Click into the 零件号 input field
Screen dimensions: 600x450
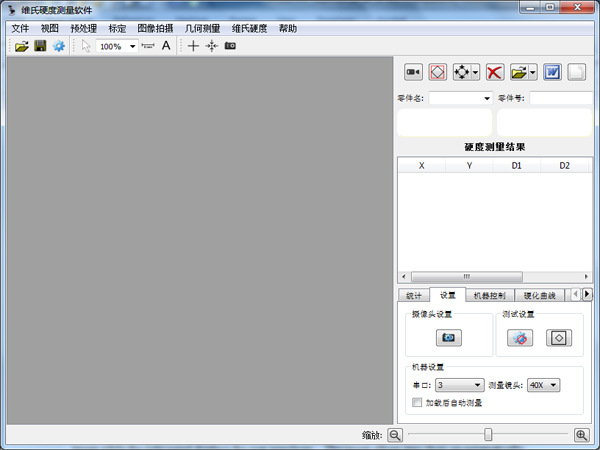pyautogui.click(x=561, y=98)
